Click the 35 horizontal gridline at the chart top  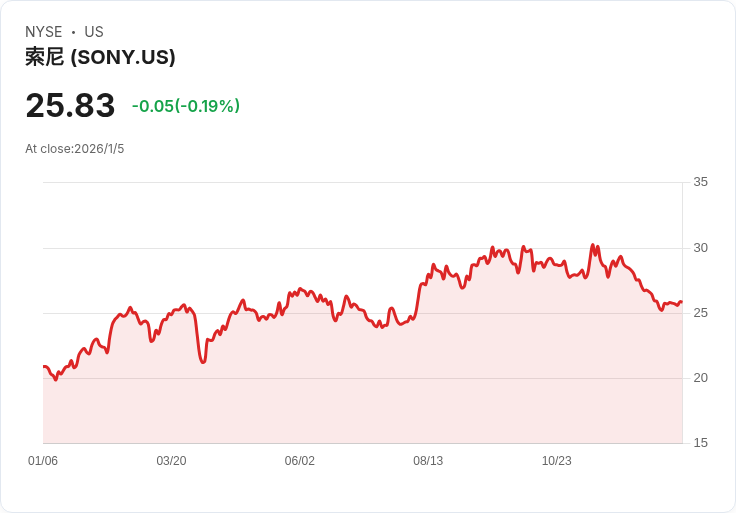point(360,182)
